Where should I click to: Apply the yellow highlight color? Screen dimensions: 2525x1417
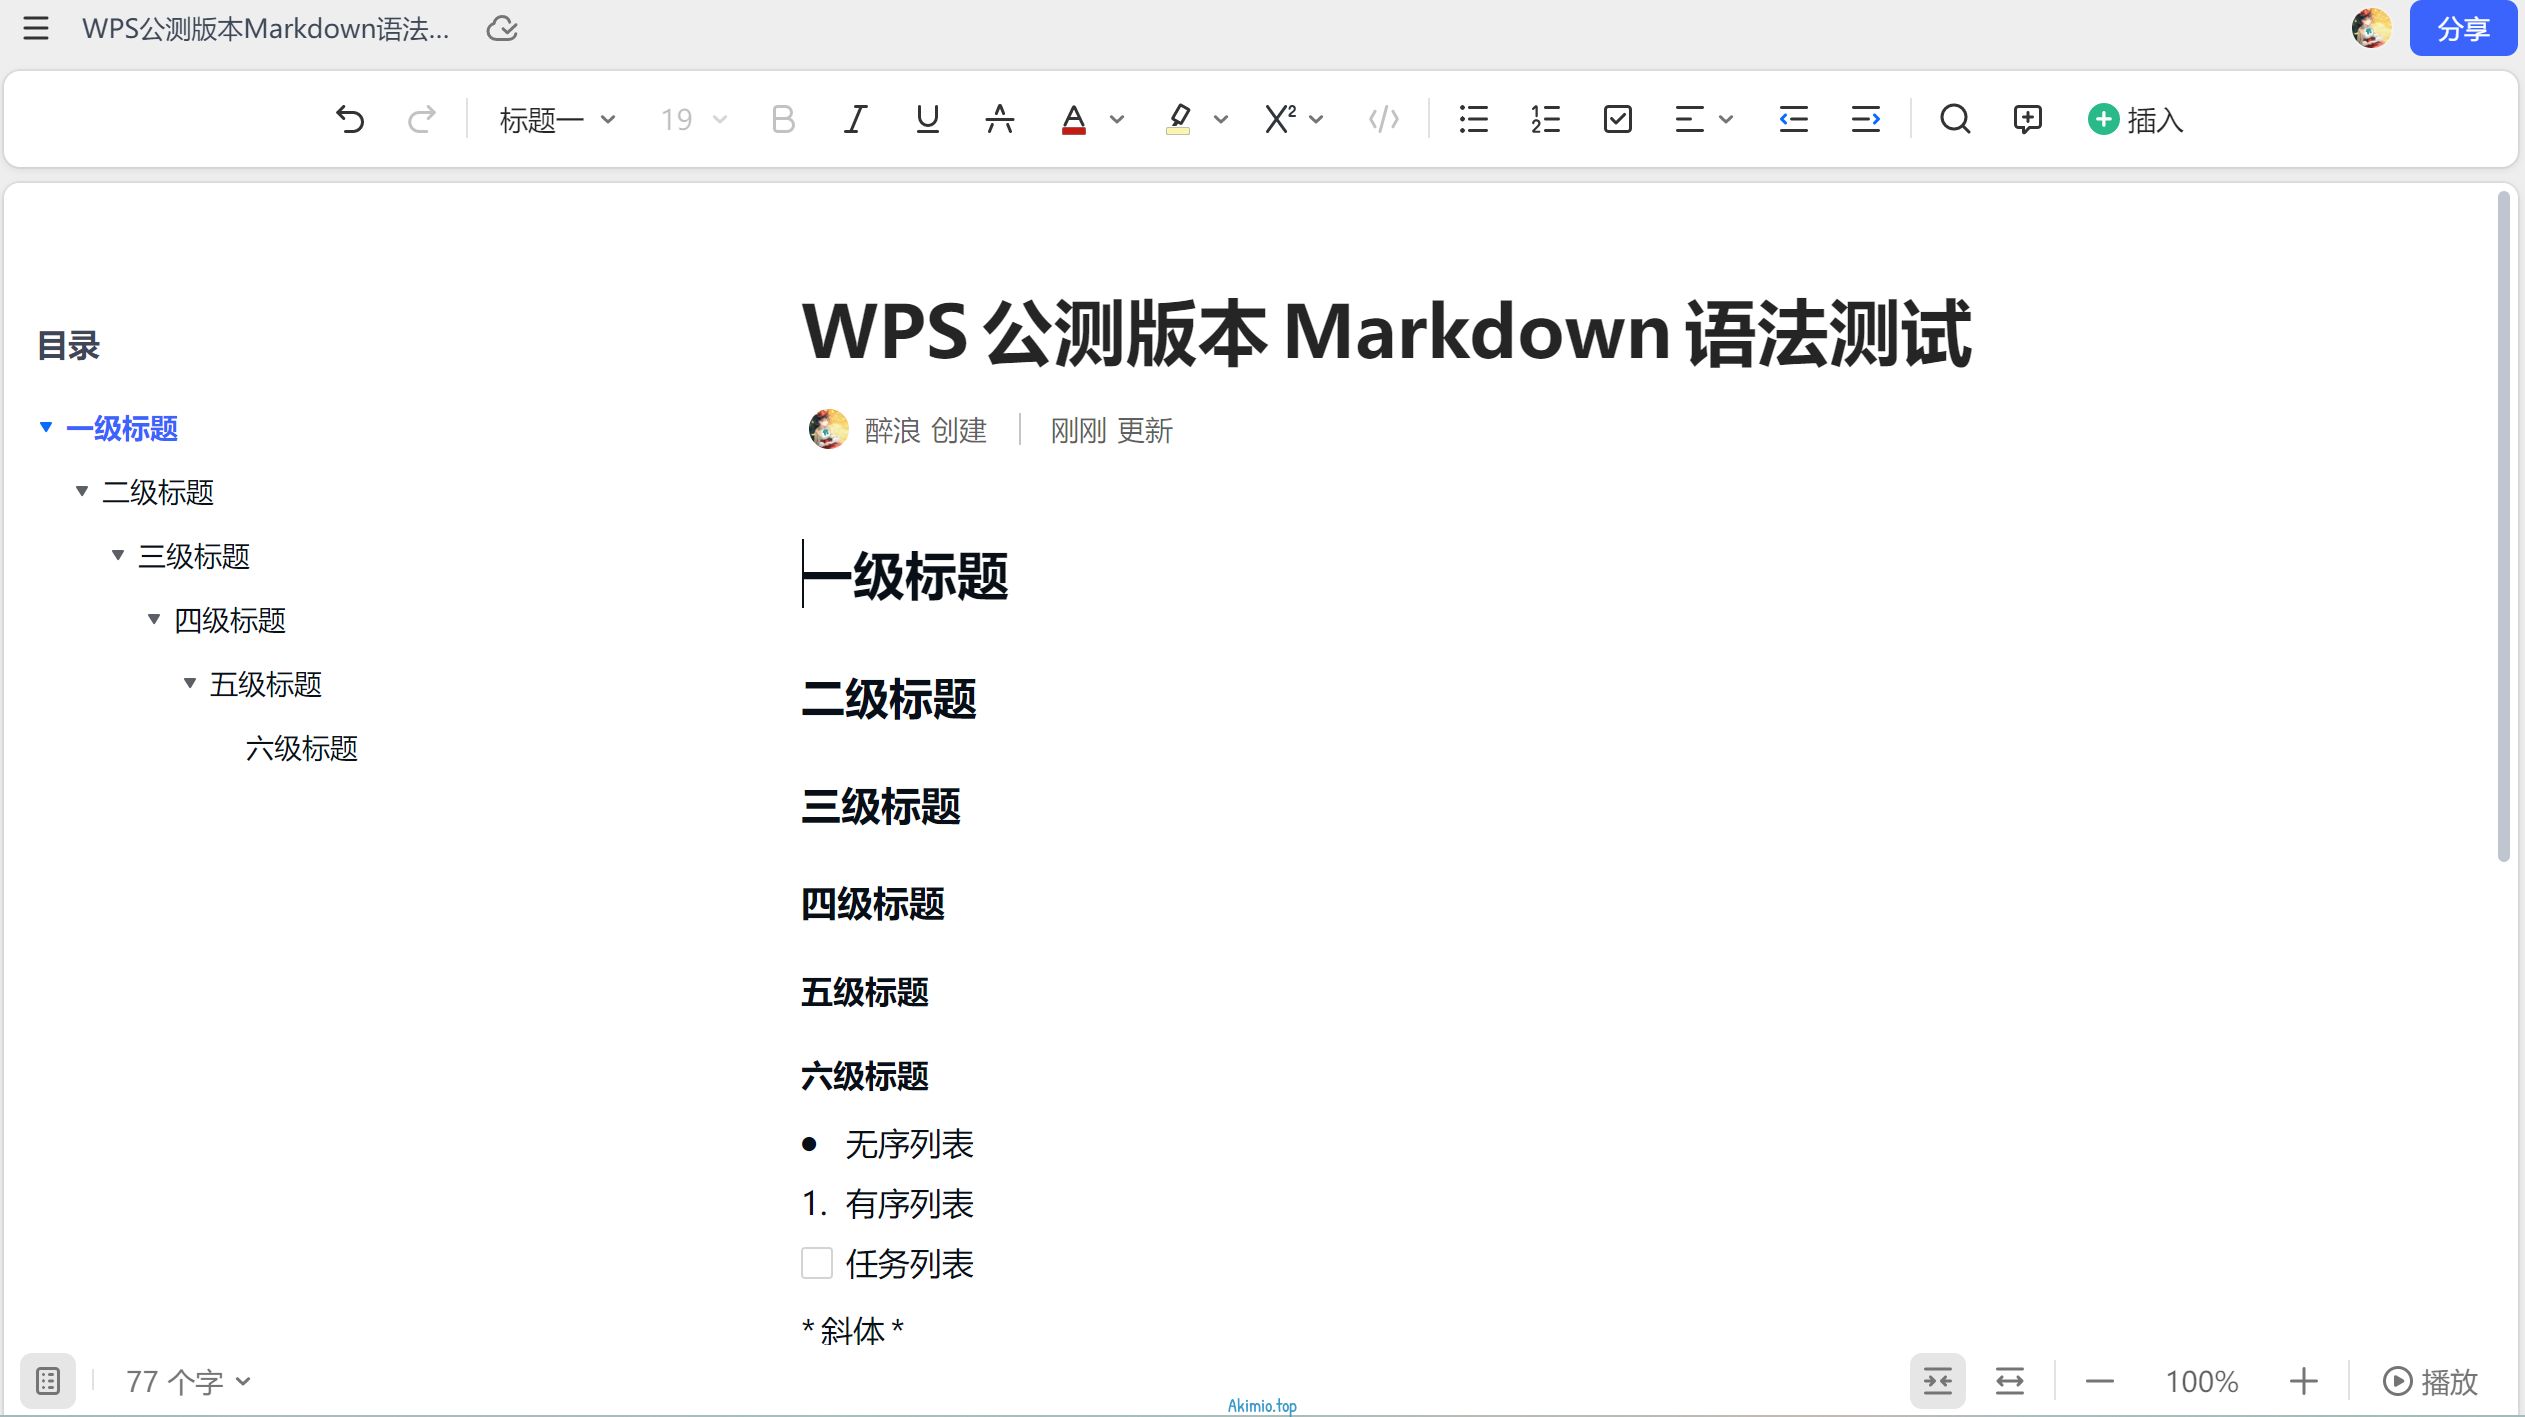(1179, 119)
